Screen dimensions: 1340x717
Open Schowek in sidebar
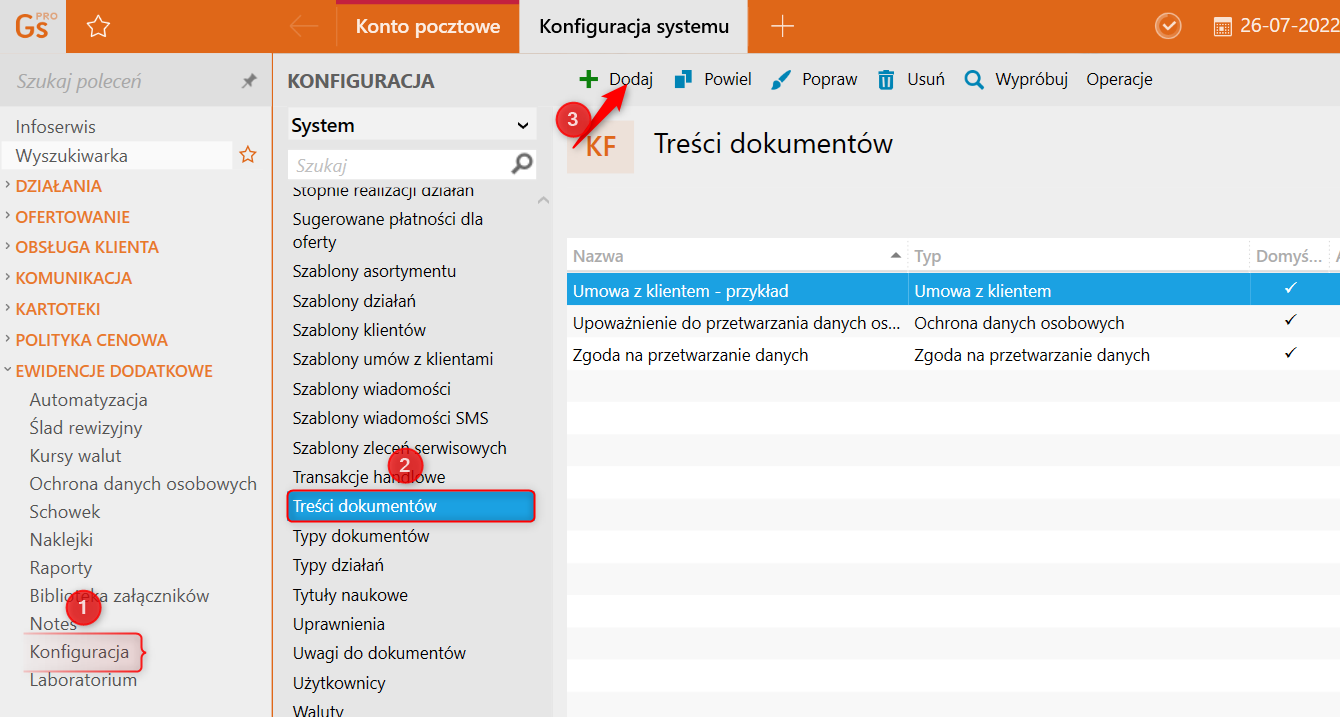click(x=65, y=512)
